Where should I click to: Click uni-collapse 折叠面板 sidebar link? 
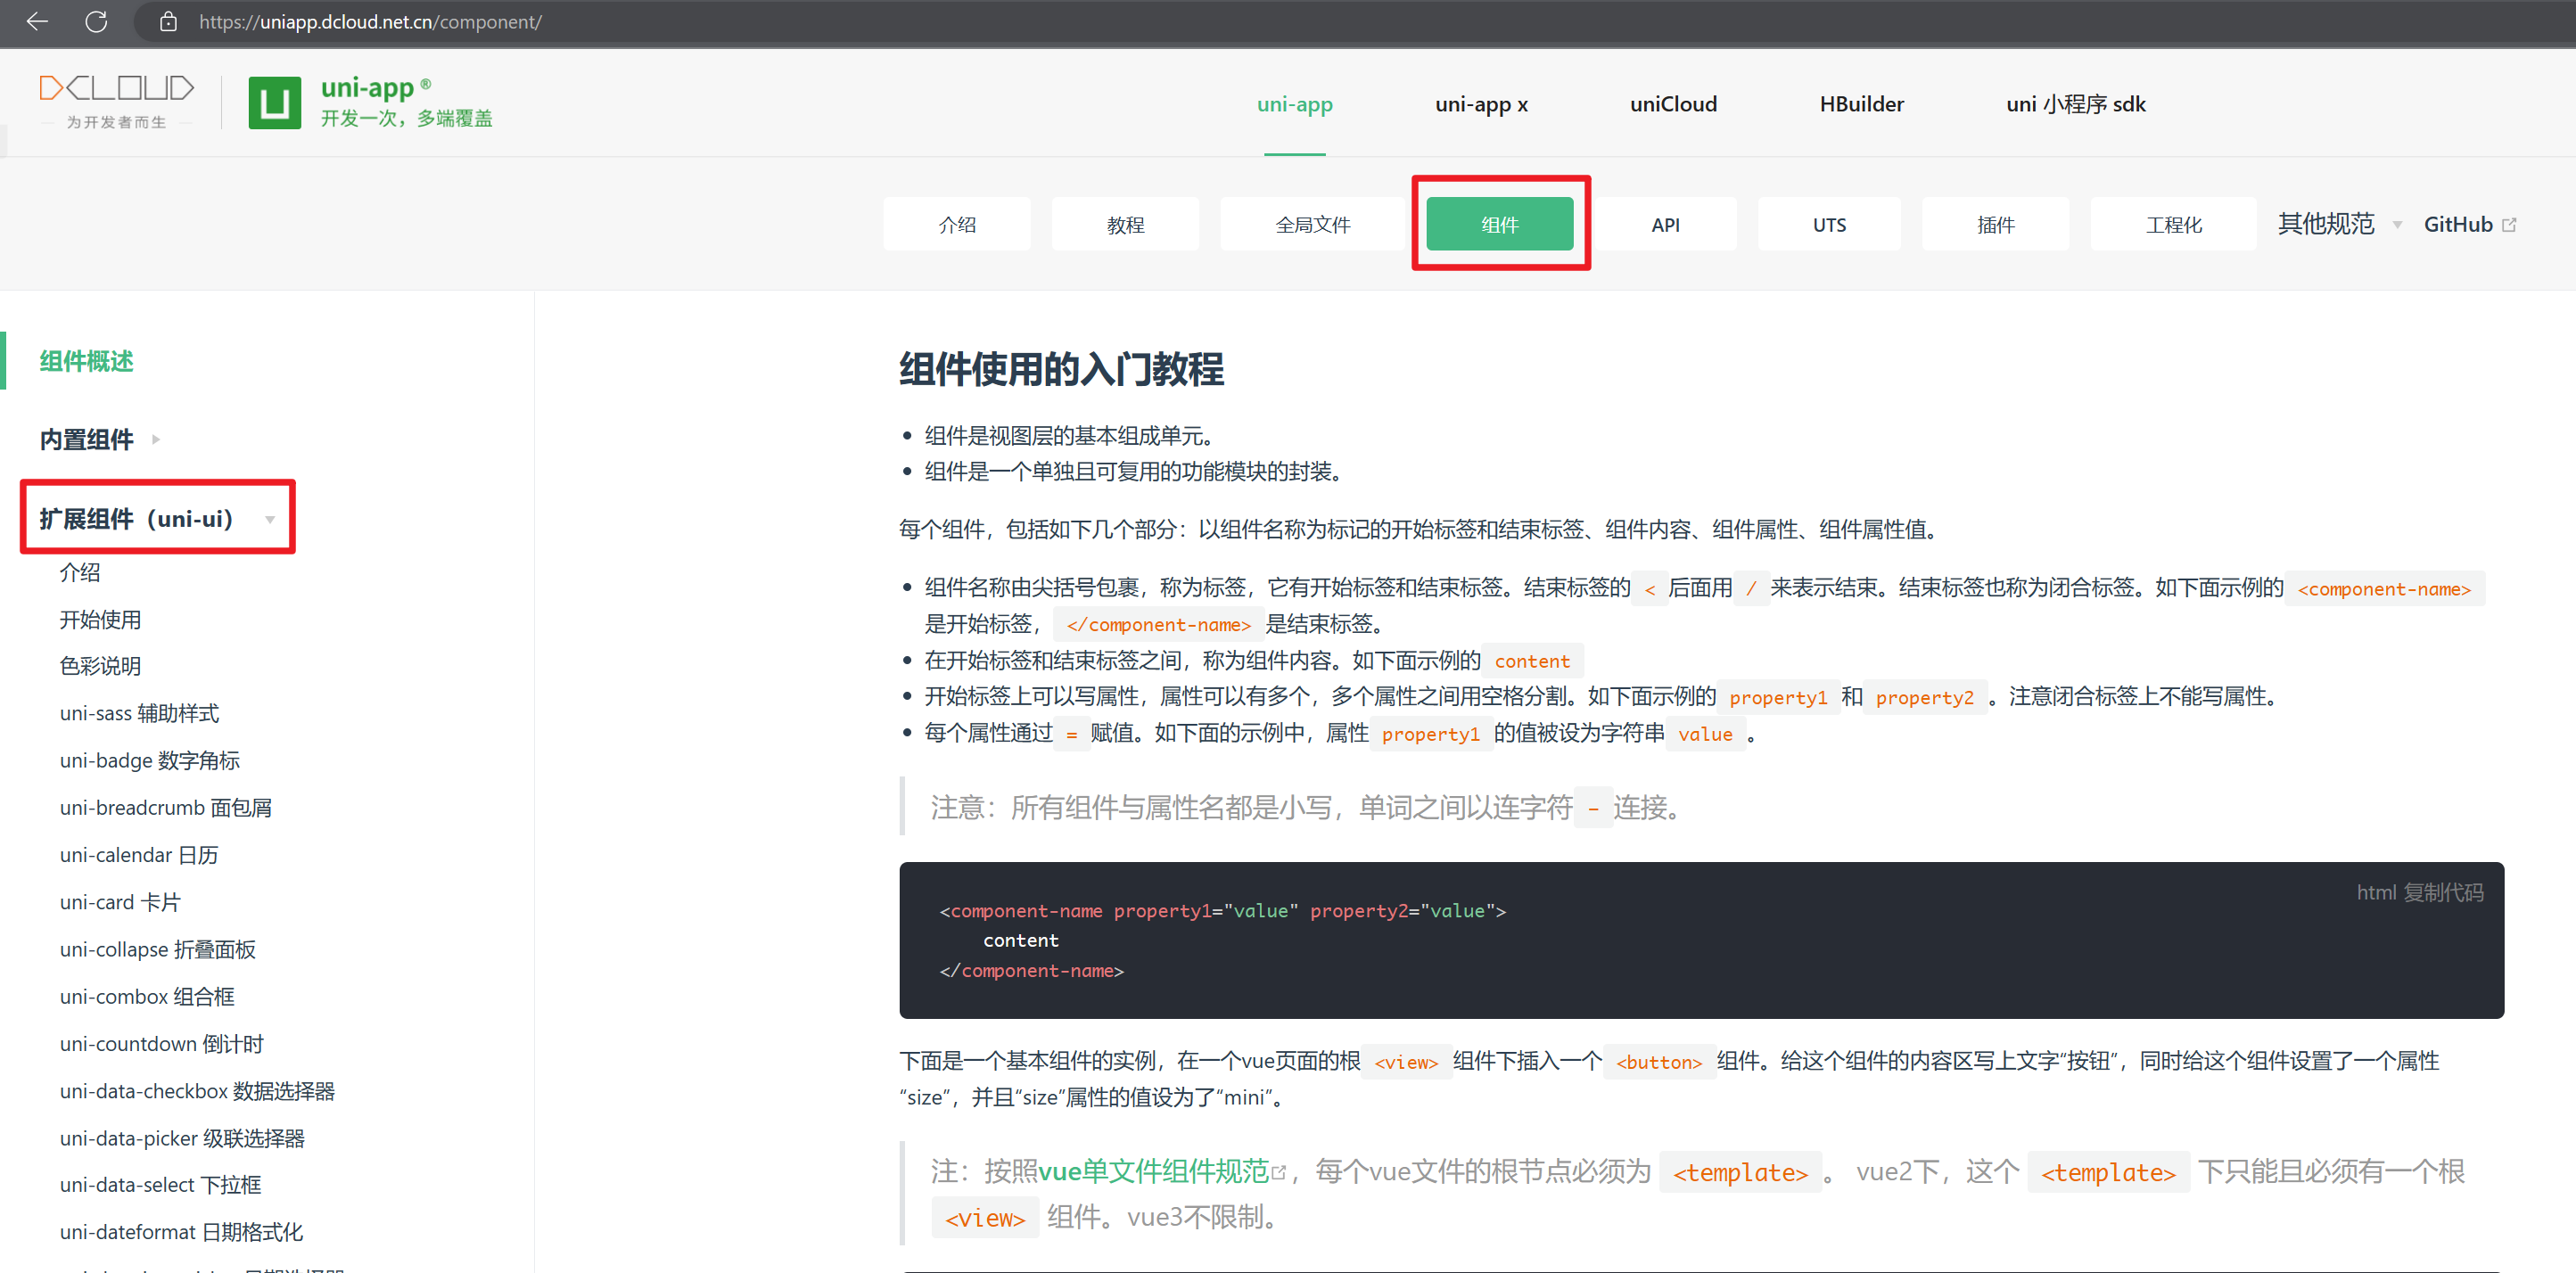pyautogui.click(x=179, y=948)
